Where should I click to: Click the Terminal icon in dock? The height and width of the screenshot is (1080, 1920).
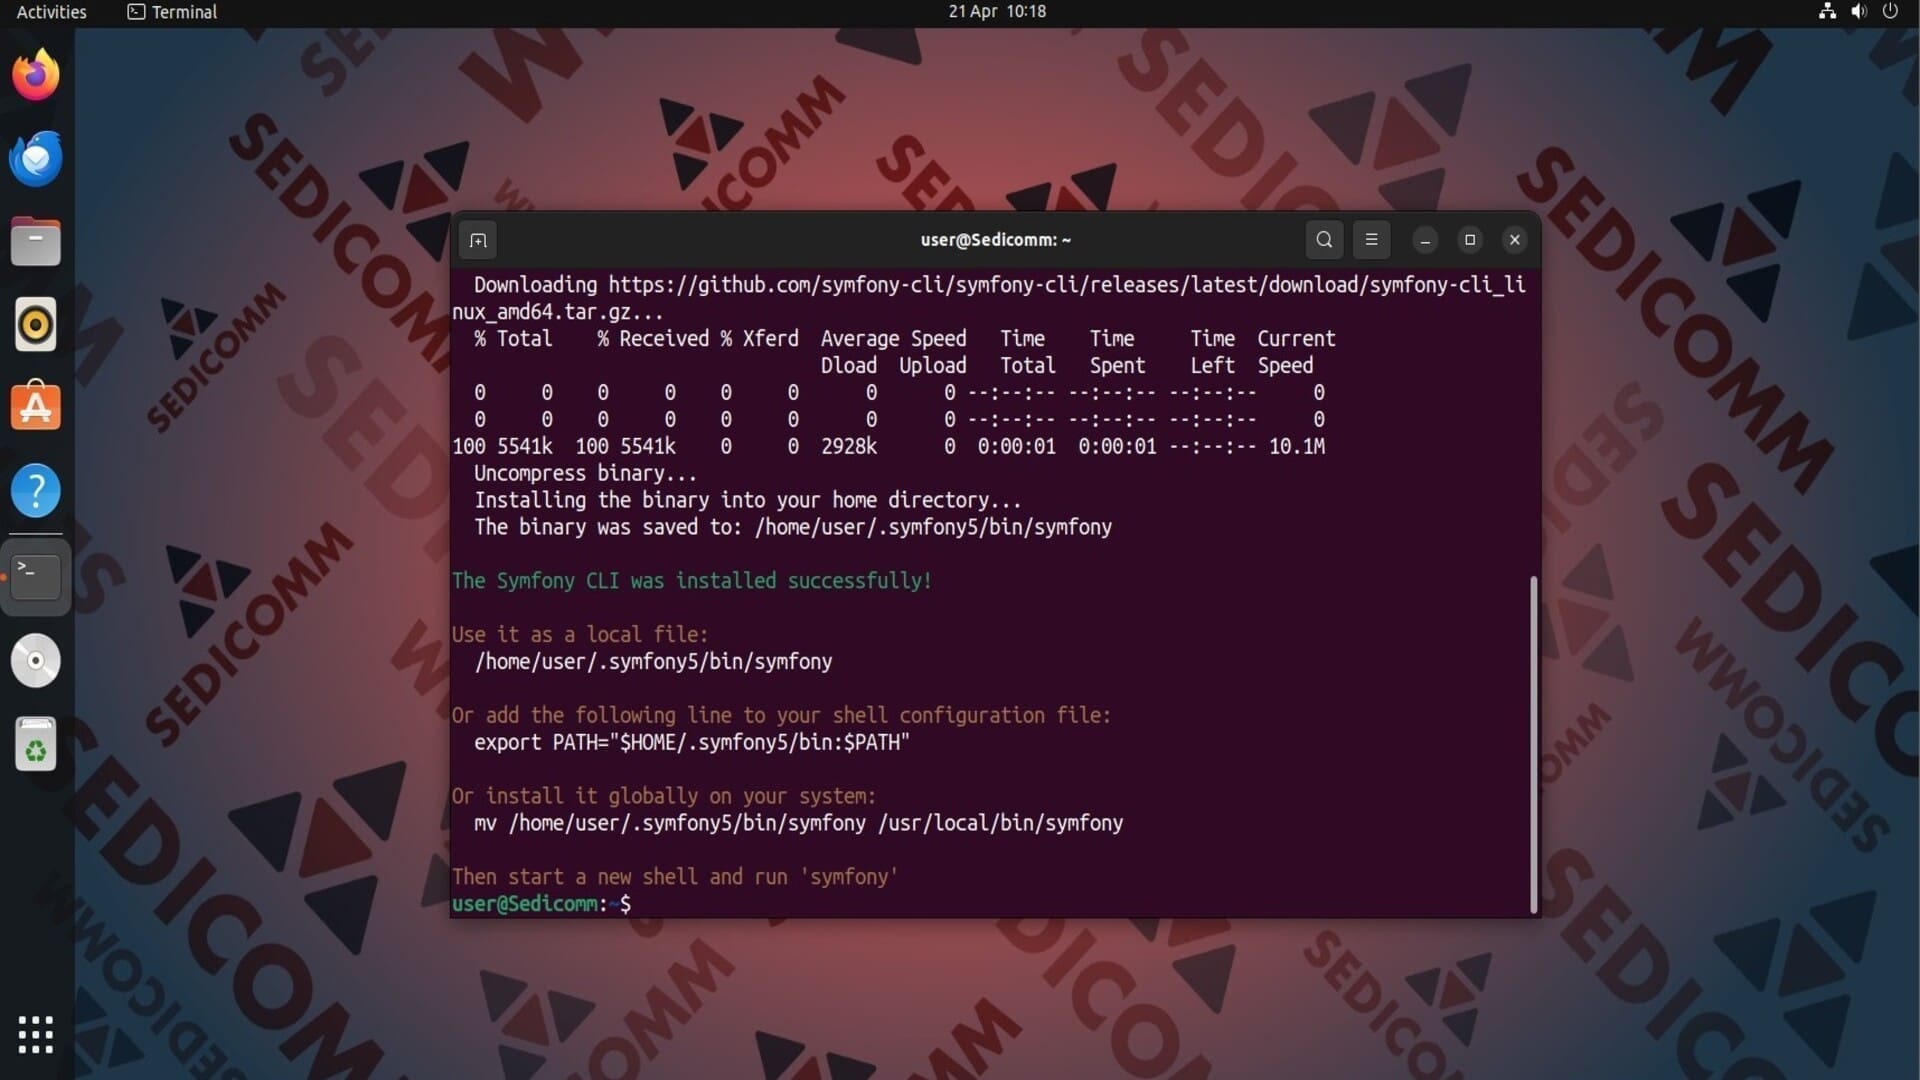(36, 577)
